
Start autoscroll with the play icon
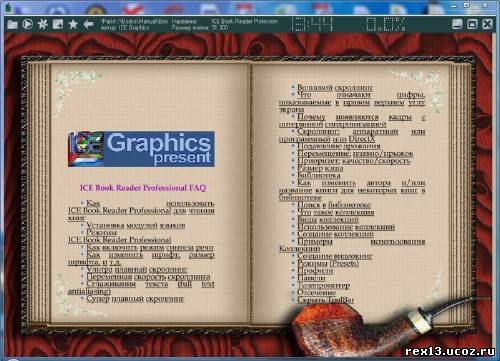click(27, 24)
